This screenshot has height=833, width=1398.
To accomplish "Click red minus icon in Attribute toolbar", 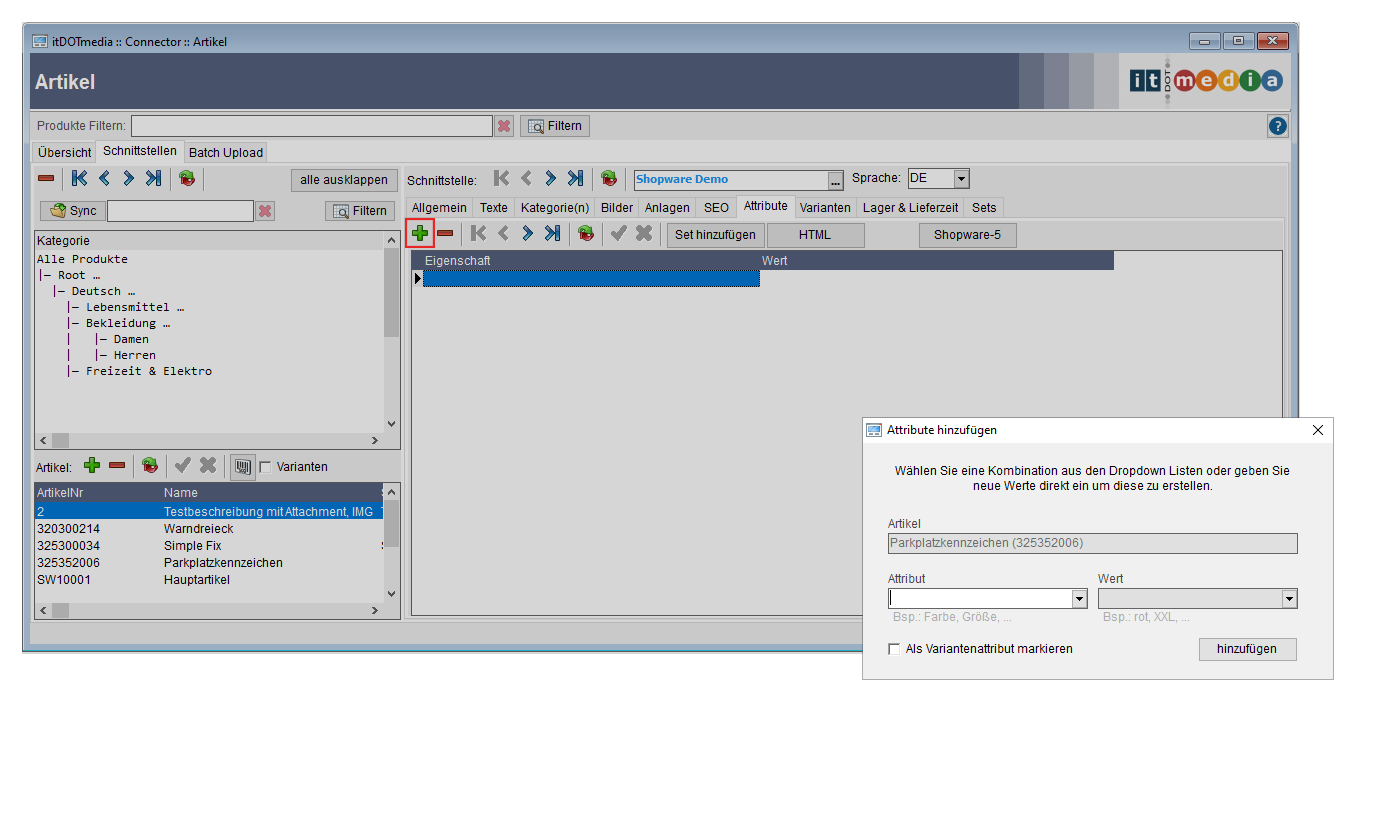I will (x=445, y=234).
